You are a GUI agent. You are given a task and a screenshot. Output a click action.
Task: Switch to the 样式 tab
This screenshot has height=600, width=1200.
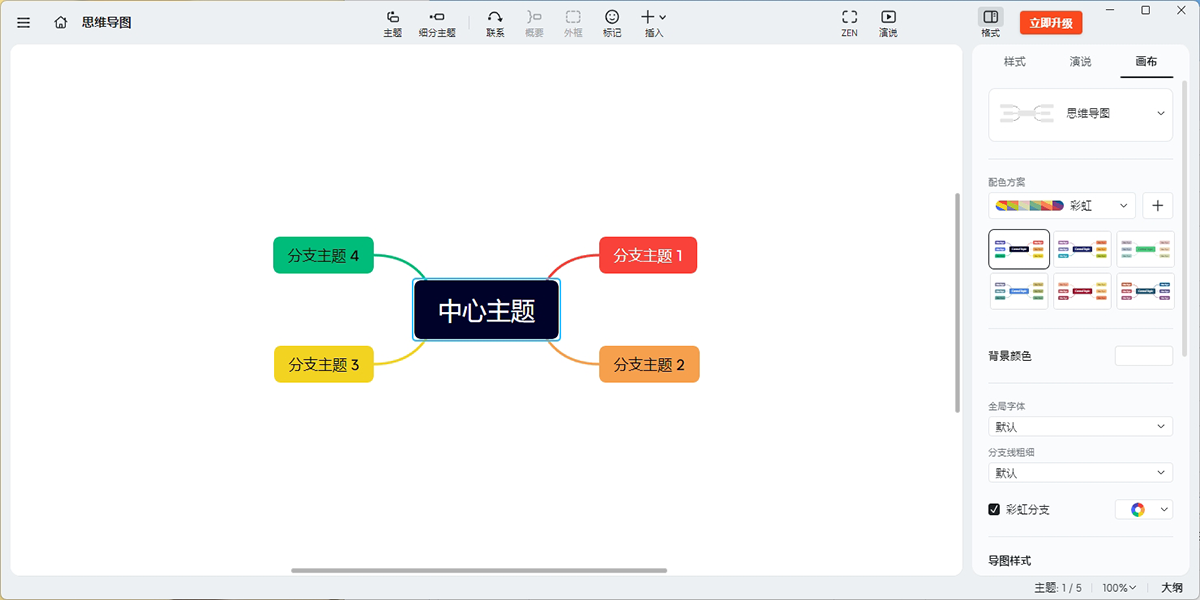pyautogui.click(x=1014, y=62)
